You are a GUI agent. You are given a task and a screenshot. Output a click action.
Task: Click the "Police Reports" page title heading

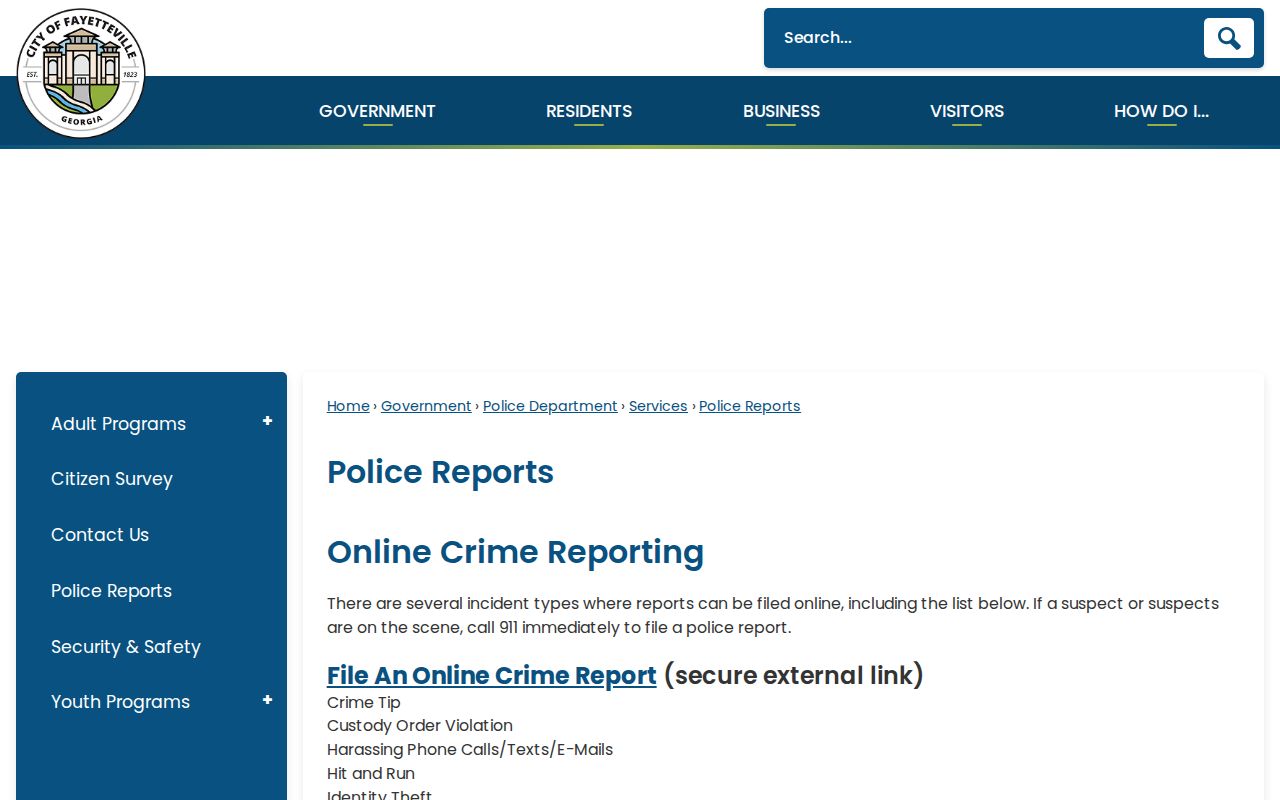coord(440,472)
